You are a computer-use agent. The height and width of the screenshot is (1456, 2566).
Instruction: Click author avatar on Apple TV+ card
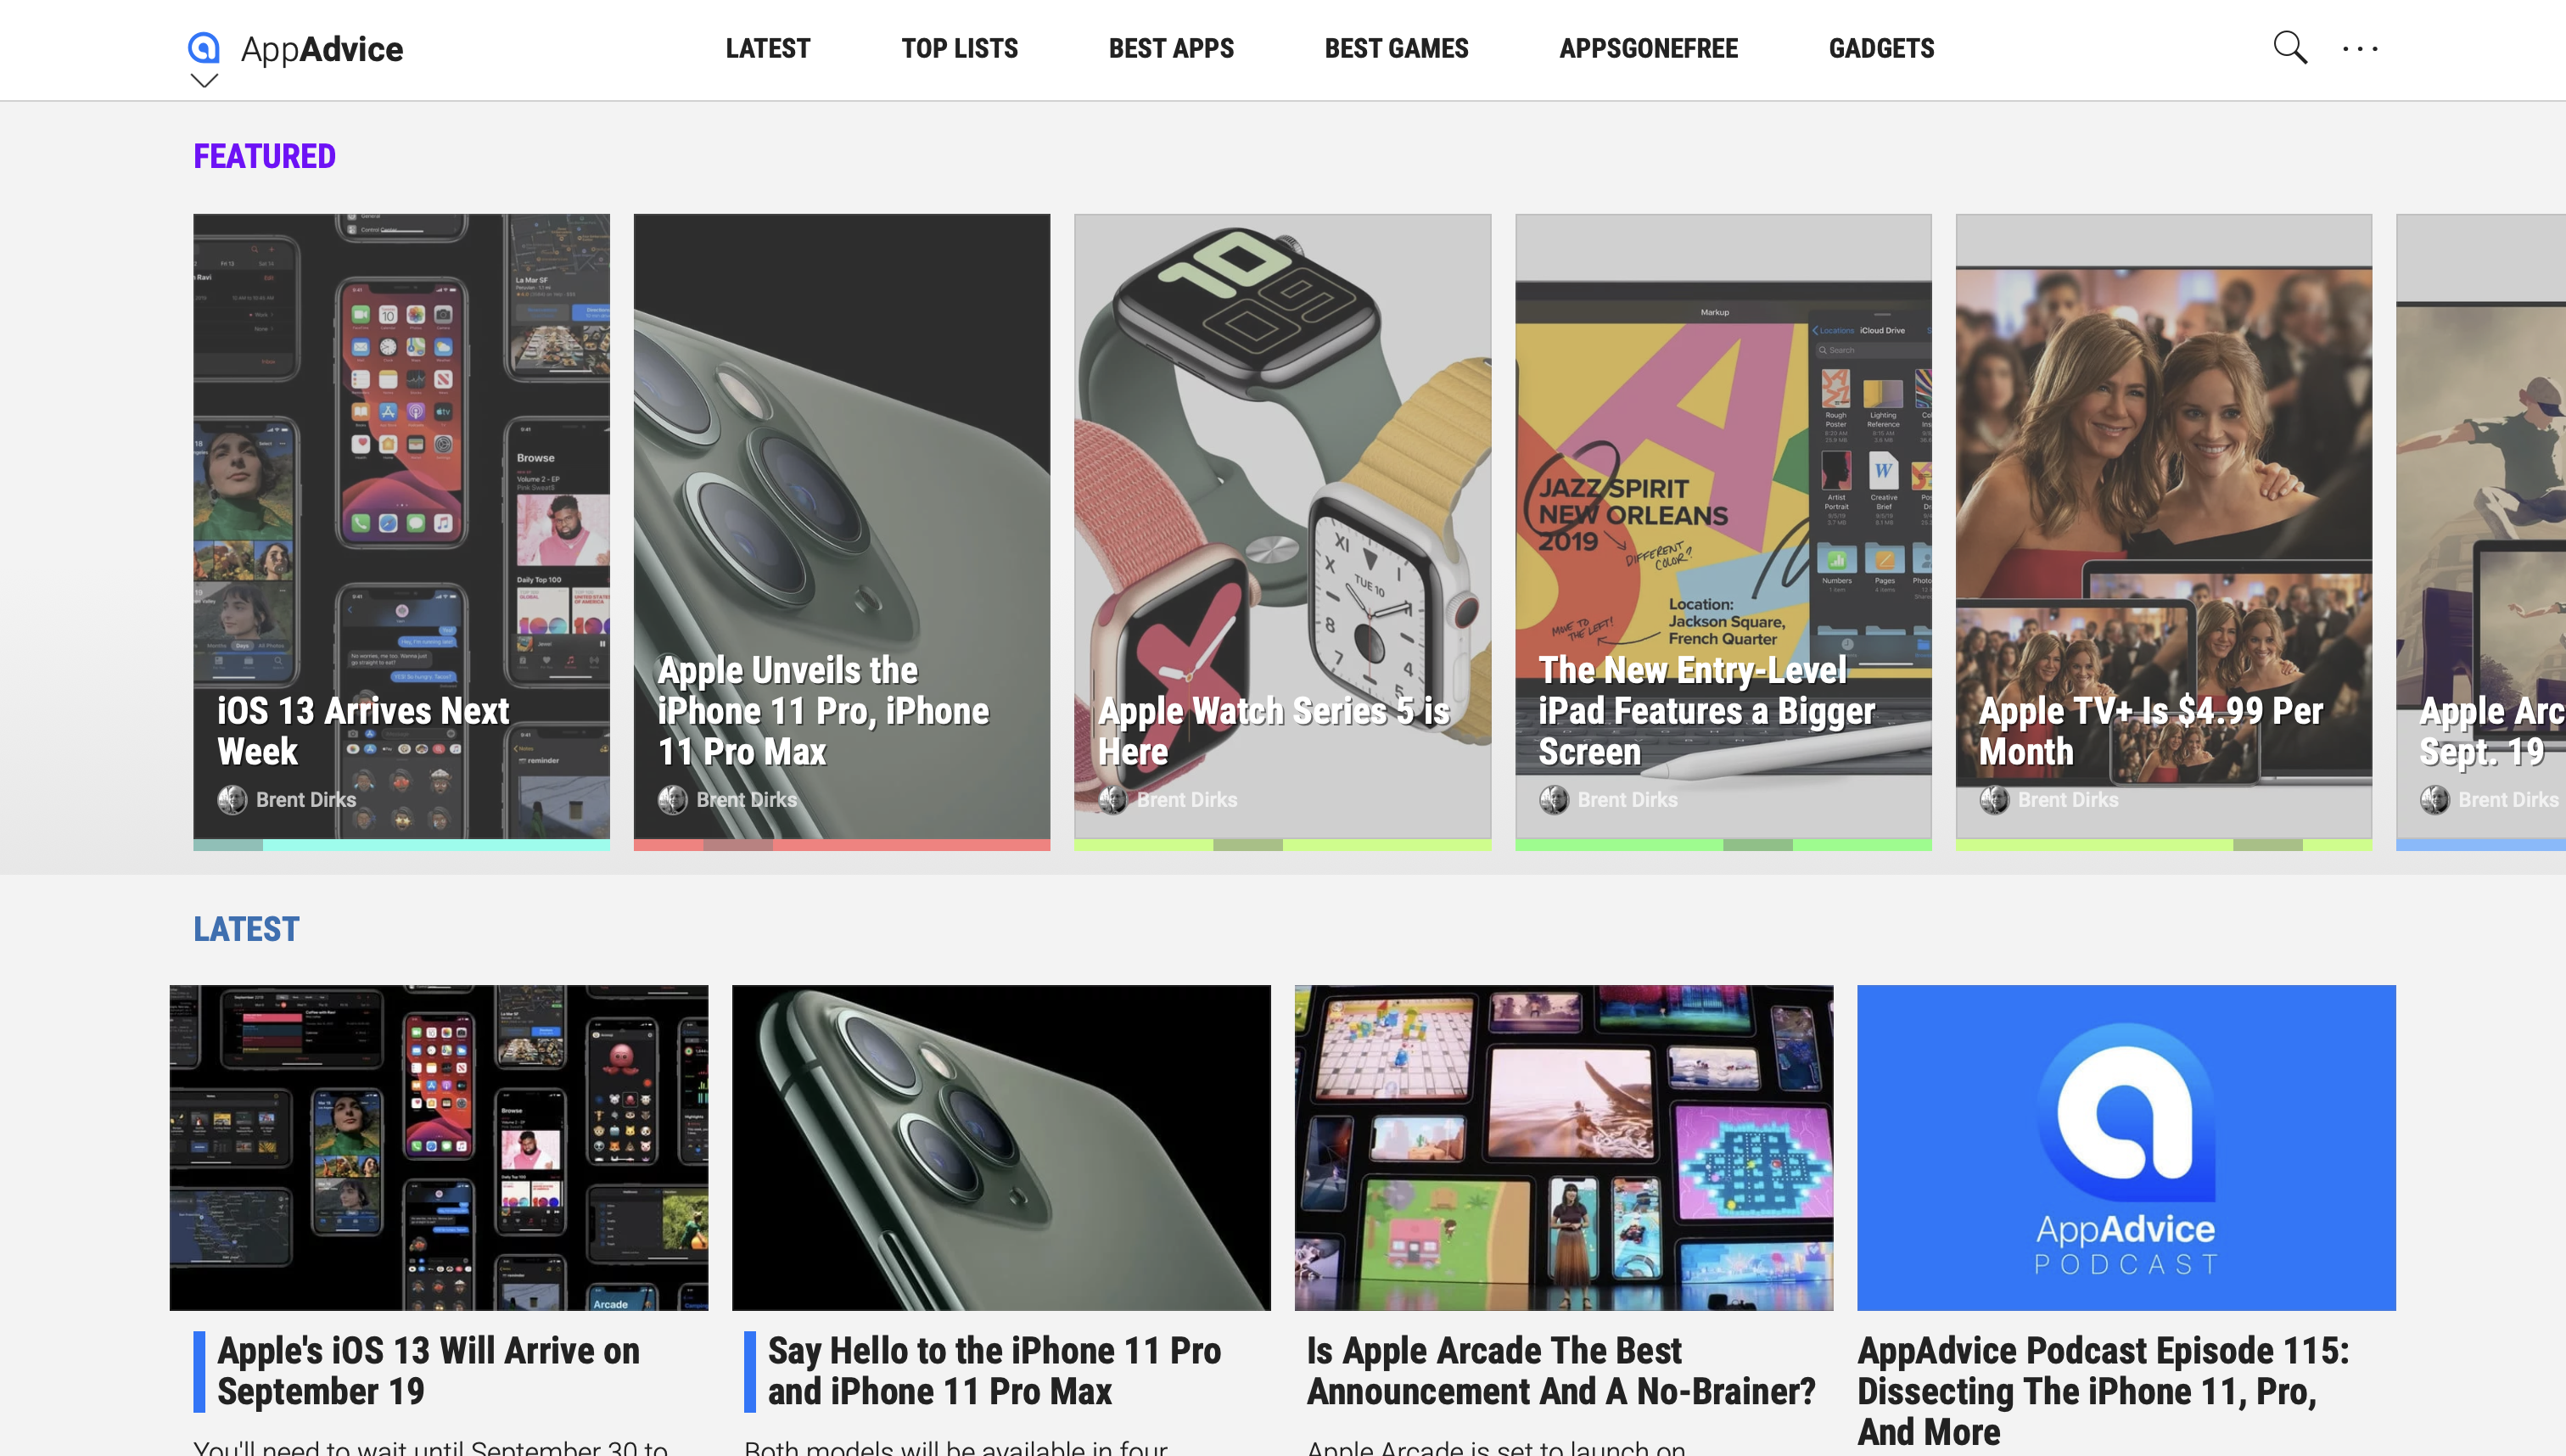tap(1993, 799)
